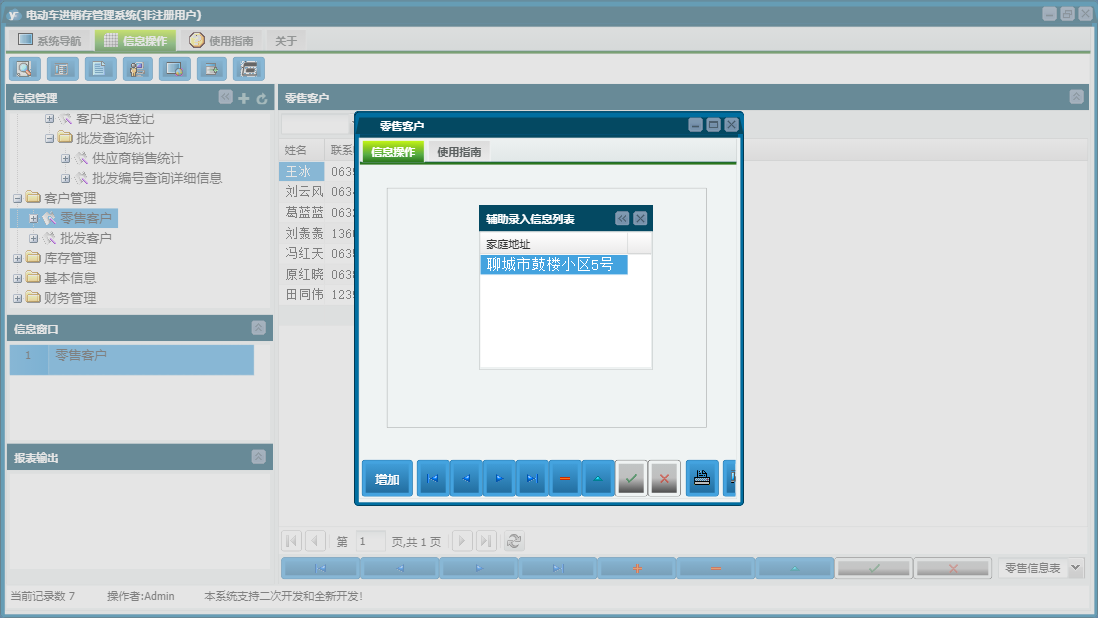Click plus icon in 信息管理 panel header
This screenshot has height=618, width=1098.
pyautogui.click(x=244, y=98)
